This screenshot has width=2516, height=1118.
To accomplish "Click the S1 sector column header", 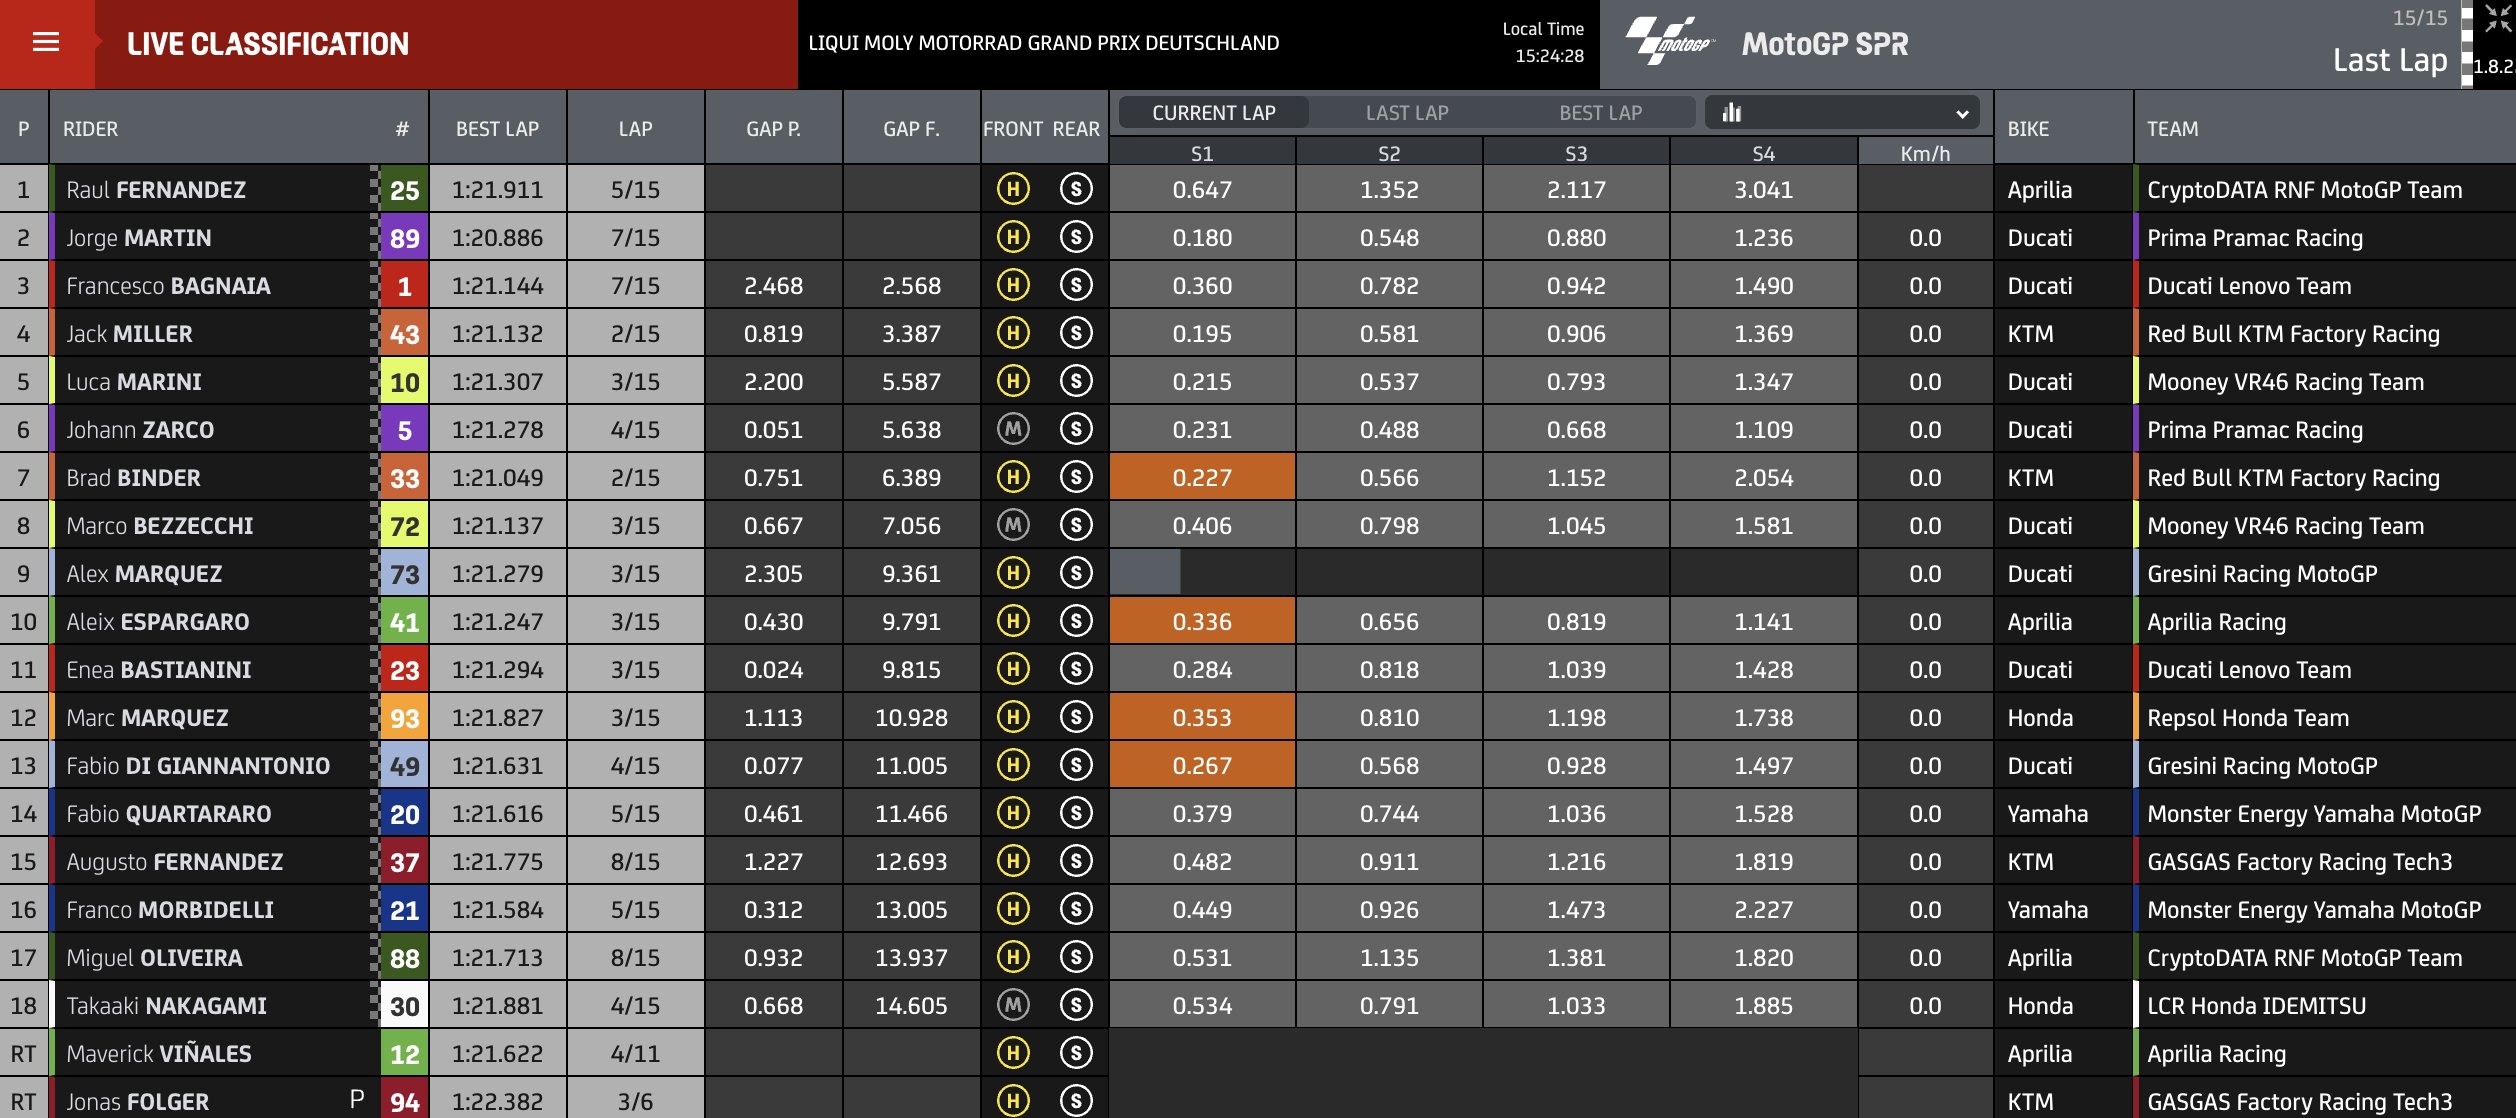I will pyautogui.click(x=1202, y=153).
